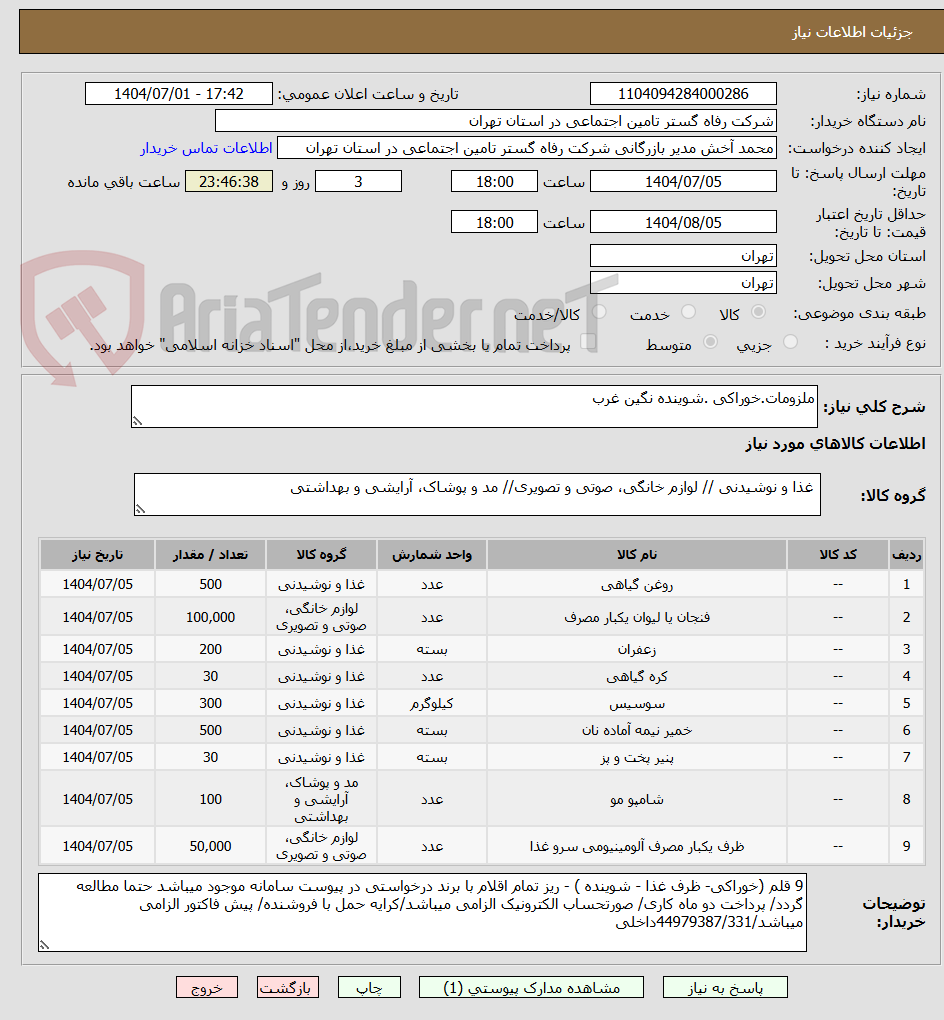Click the گروه کالا text area
Viewport: 944px width, 1020px height.
(477, 494)
